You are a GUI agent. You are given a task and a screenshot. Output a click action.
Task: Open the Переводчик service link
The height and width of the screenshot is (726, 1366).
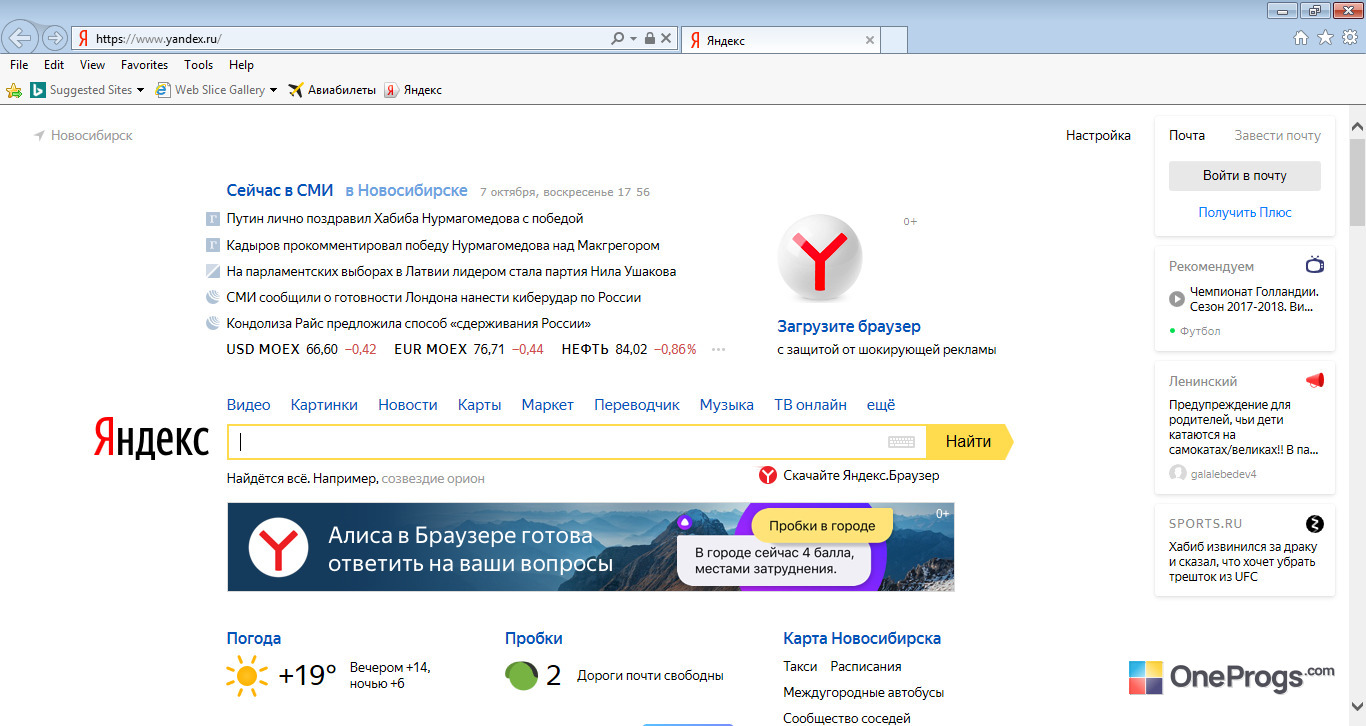637,405
